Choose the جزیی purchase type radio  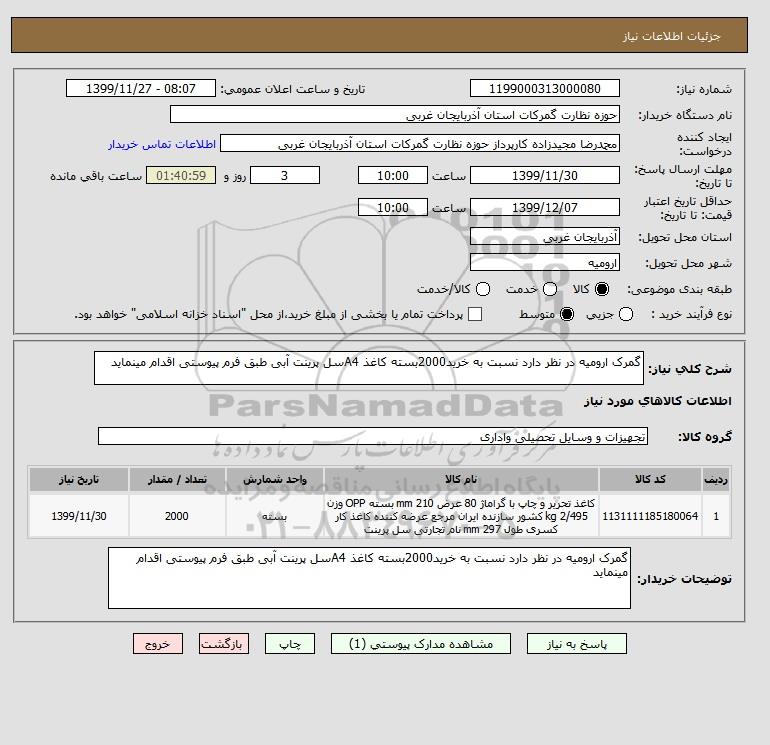coord(626,314)
